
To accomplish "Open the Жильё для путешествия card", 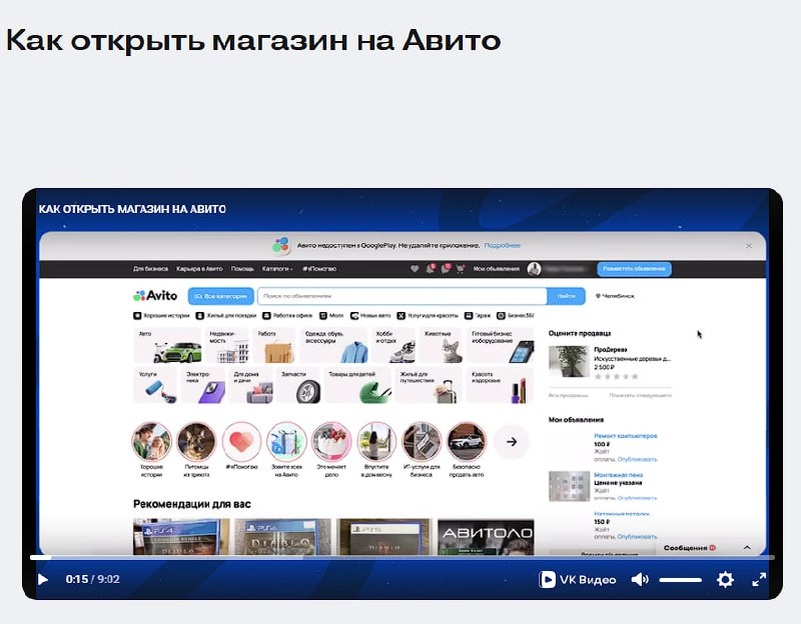I will (429, 386).
